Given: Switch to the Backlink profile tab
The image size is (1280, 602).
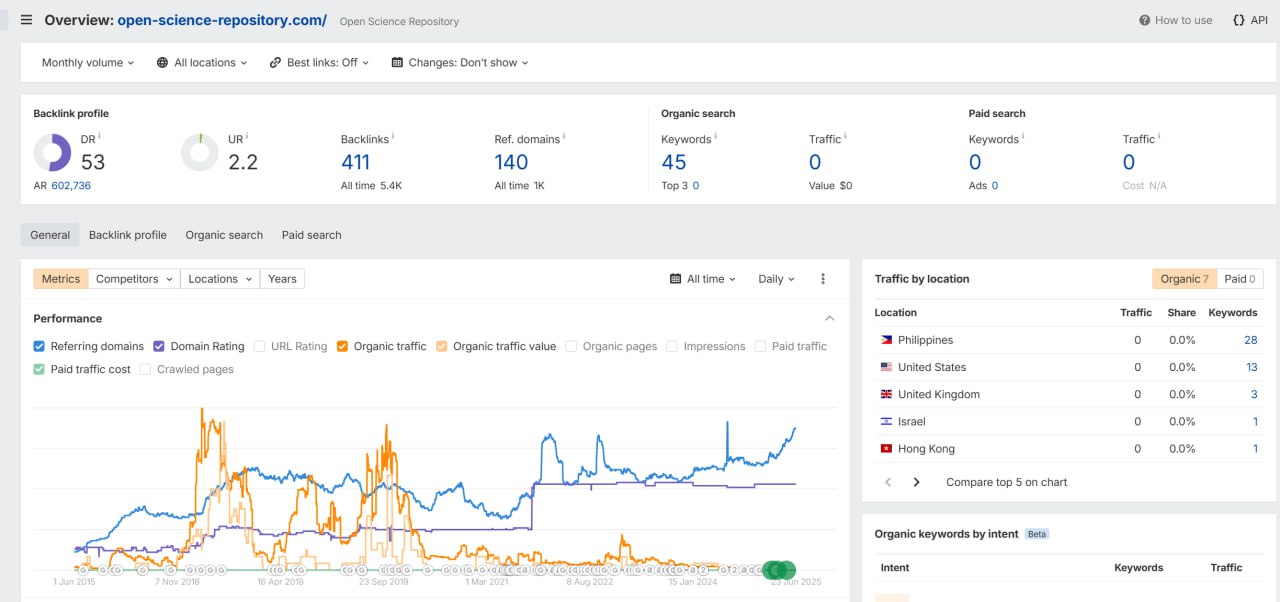Looking at the screenshot, I should click(x=128, y=235).
